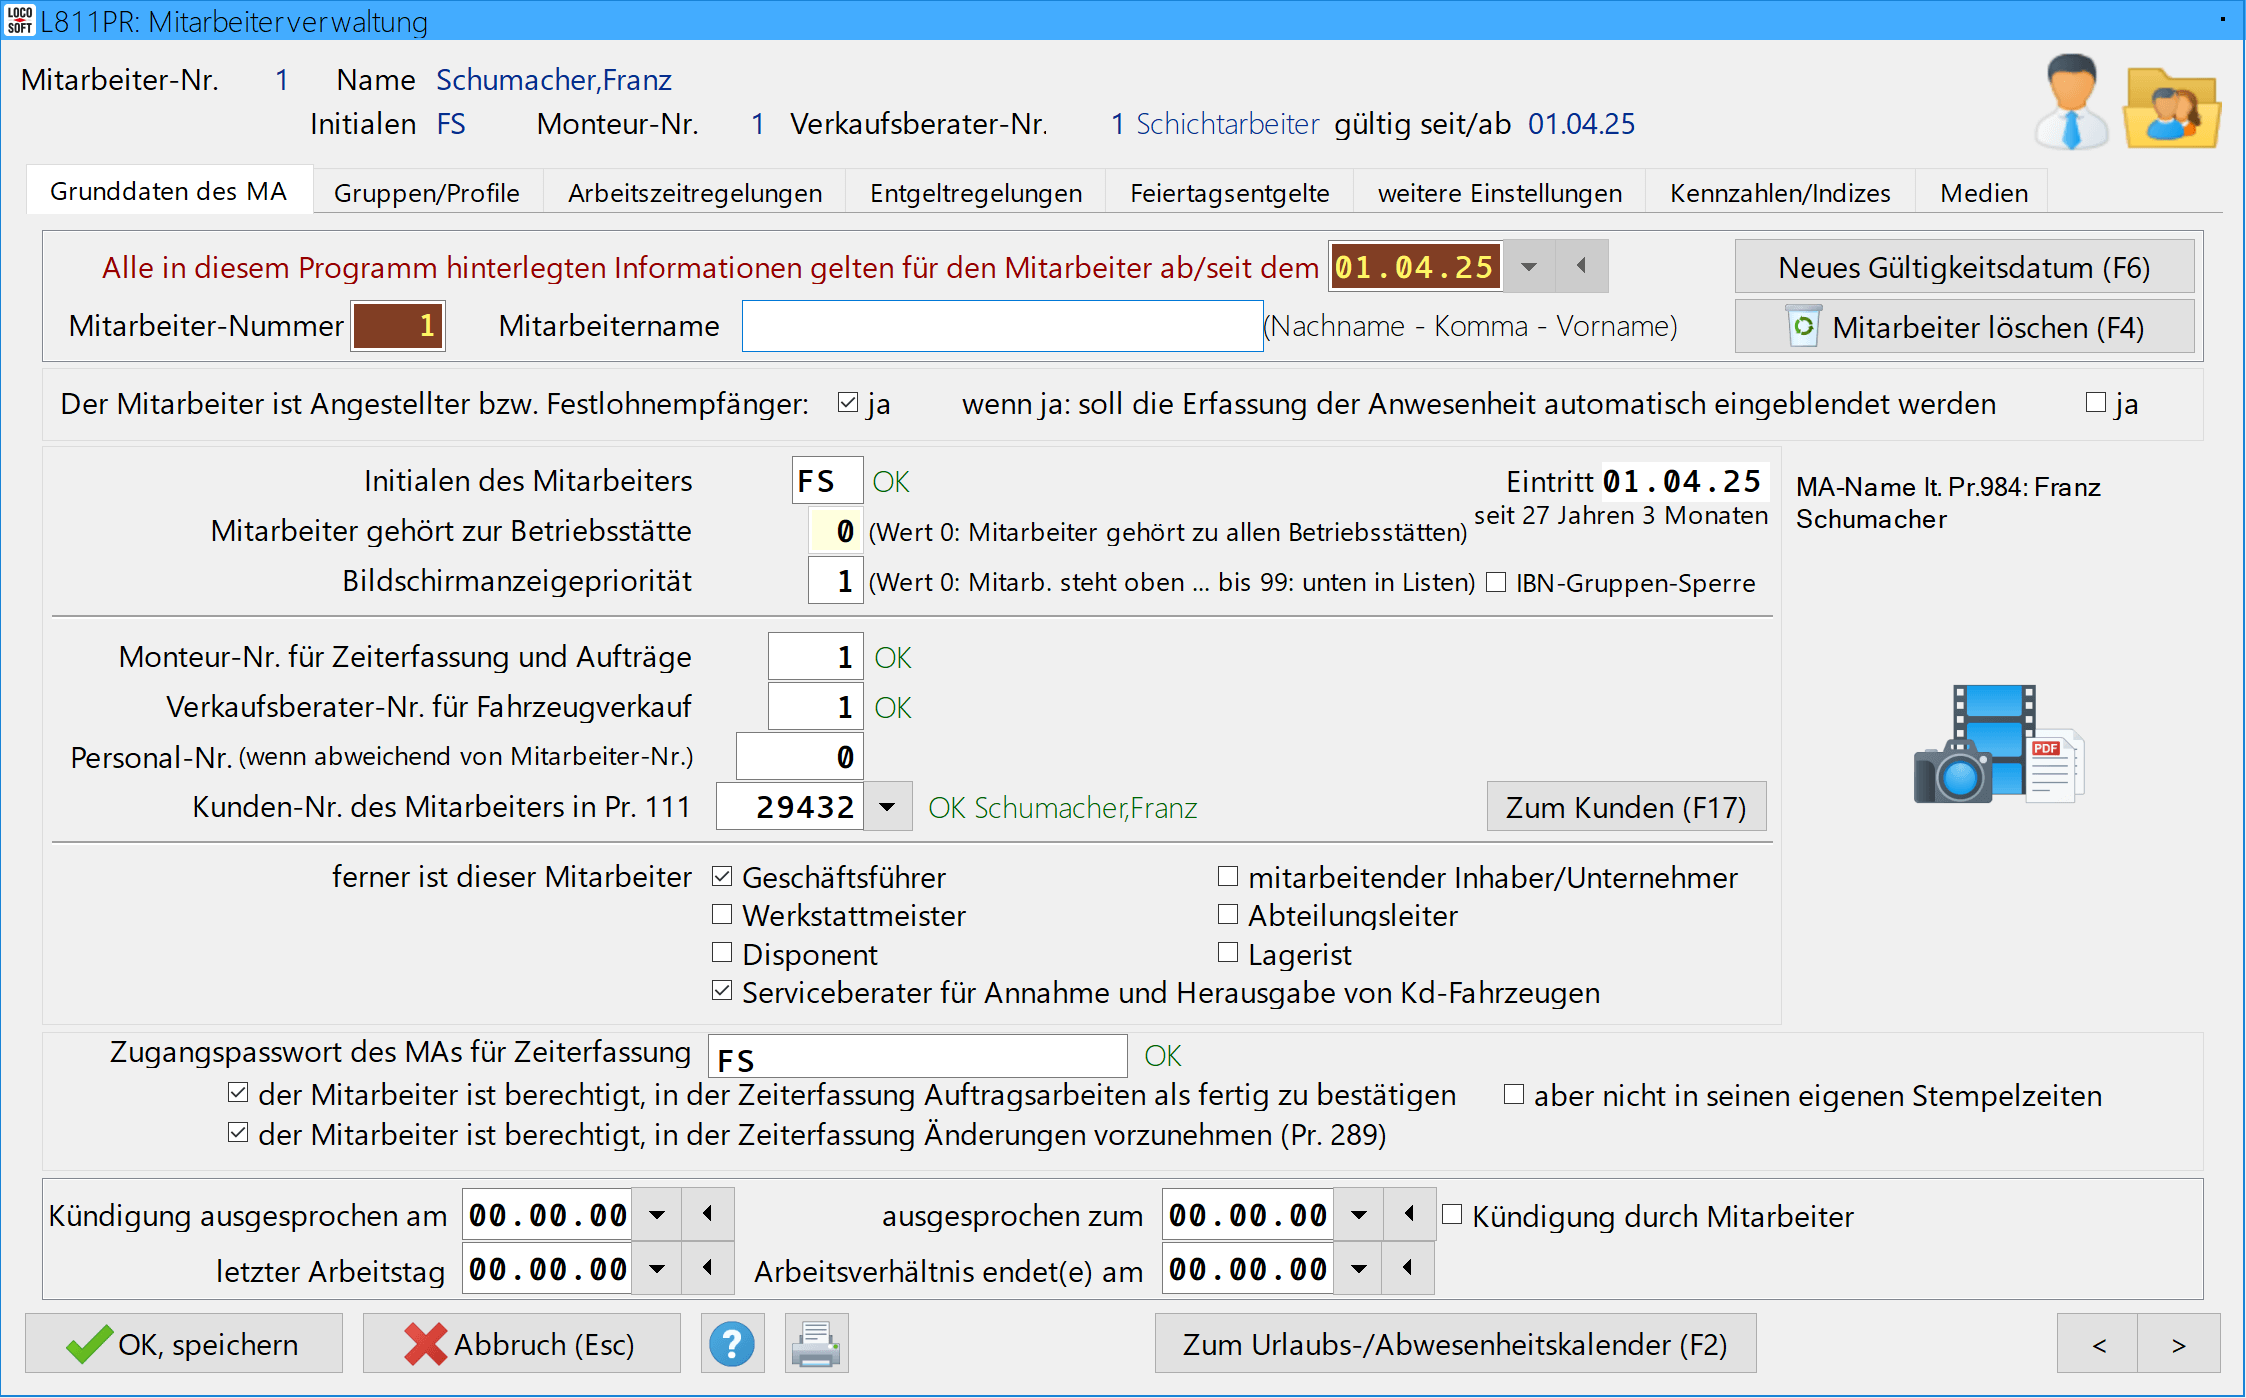
Task: Open the Kunden-Nr. 29432 dropdown arrow
Action: pos(887,806)
